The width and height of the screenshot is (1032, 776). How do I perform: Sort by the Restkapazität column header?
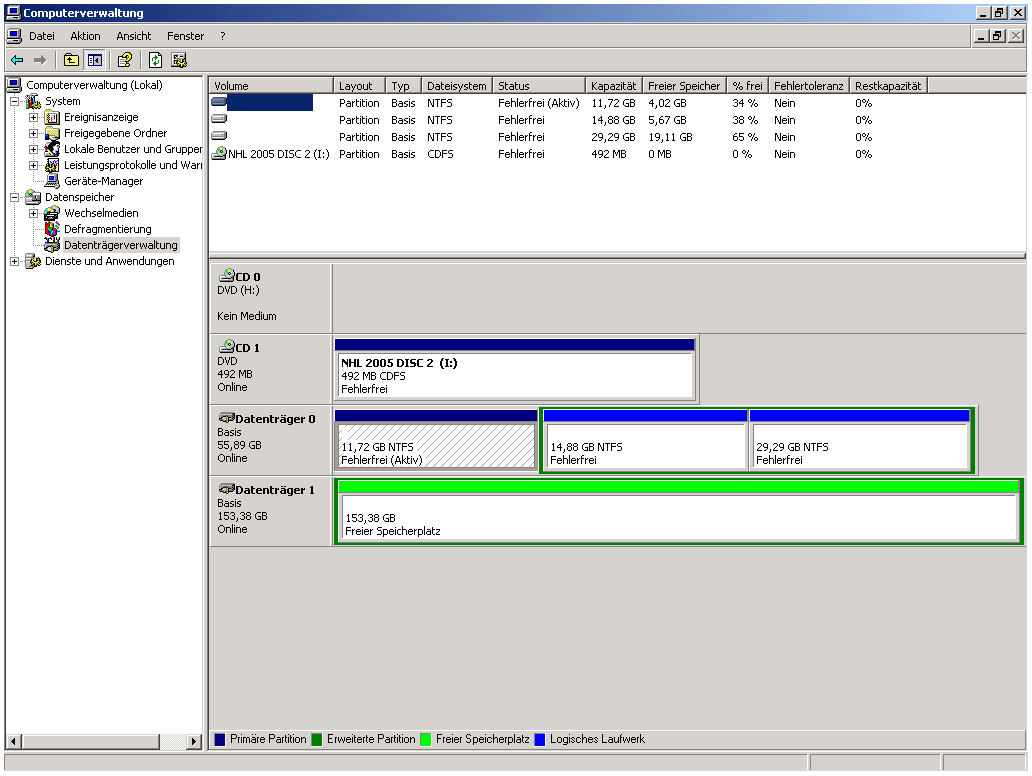coord(889,86)
